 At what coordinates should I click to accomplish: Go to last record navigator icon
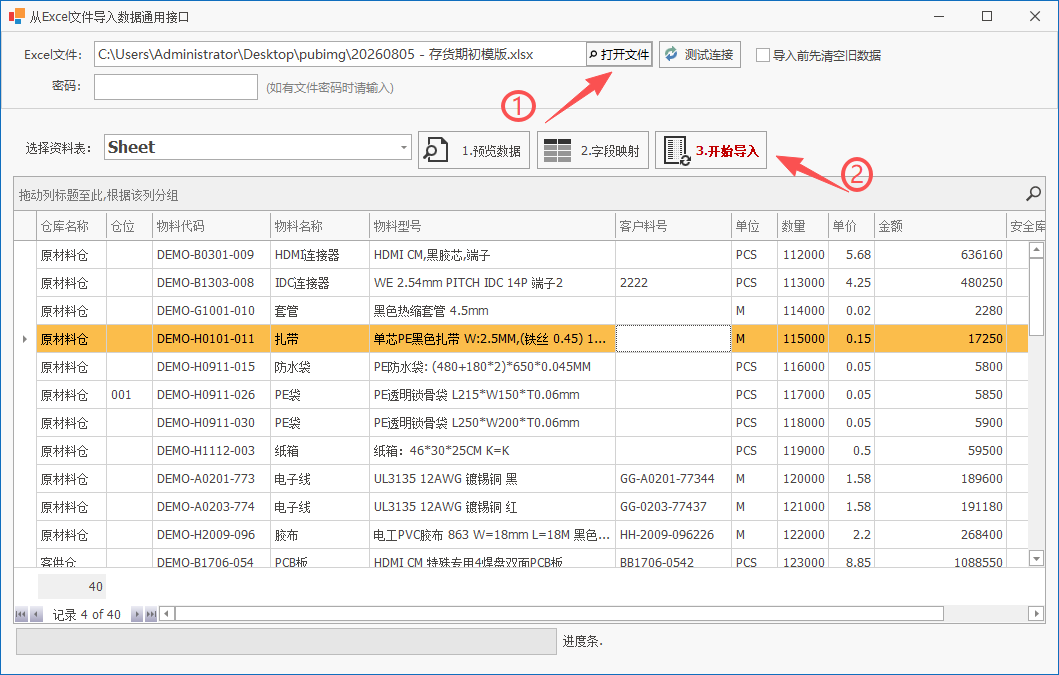tap(151, 614)
